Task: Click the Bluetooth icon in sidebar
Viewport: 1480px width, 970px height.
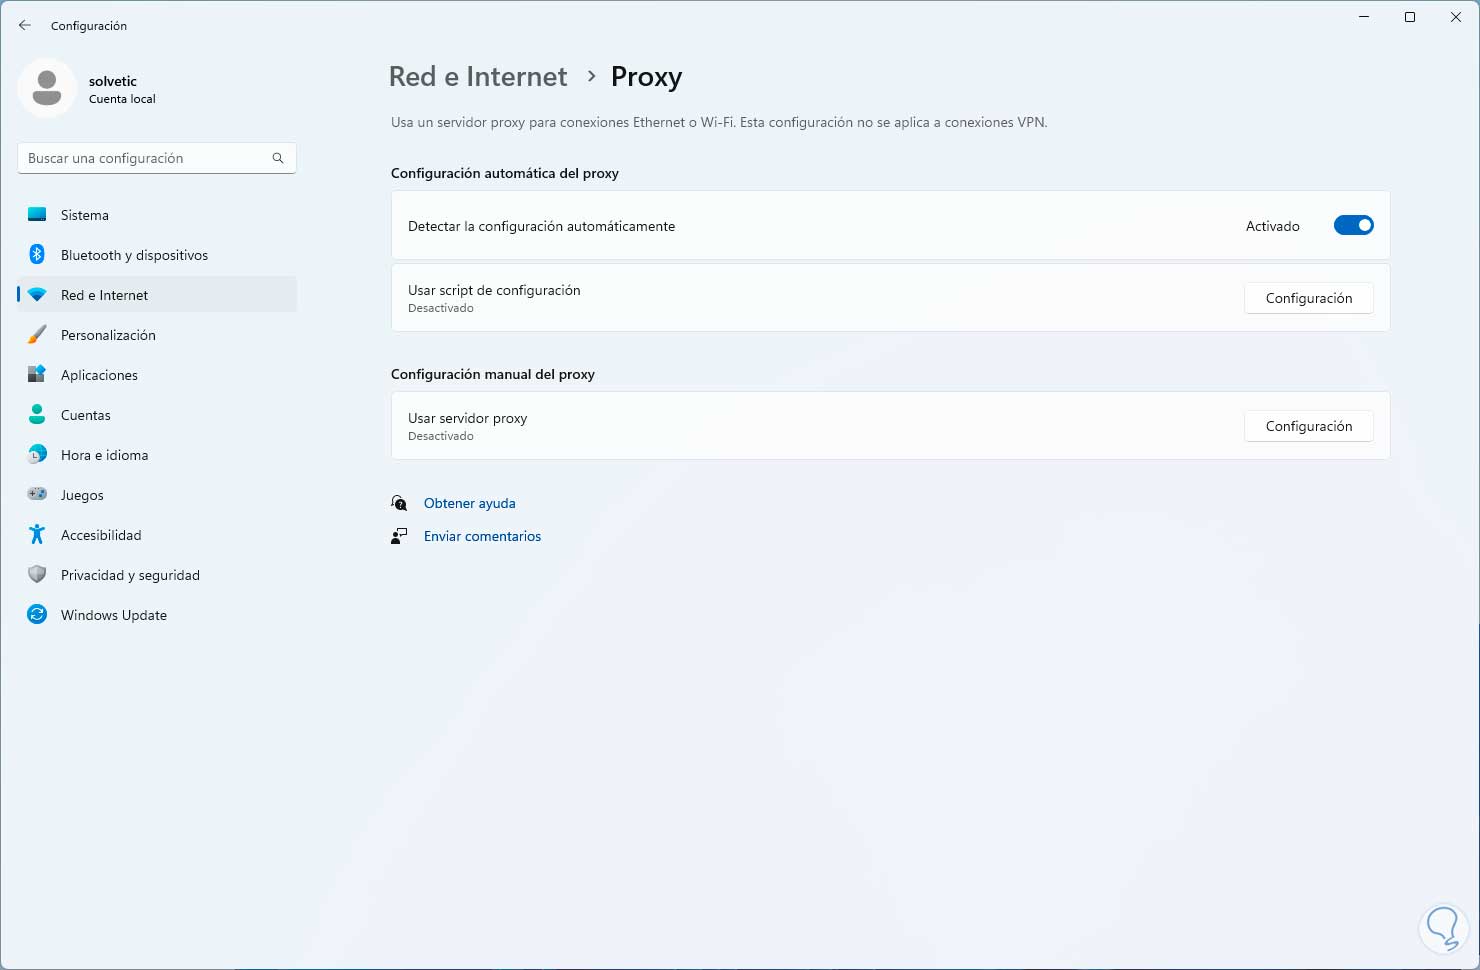Action: click(x=37, y=255)
